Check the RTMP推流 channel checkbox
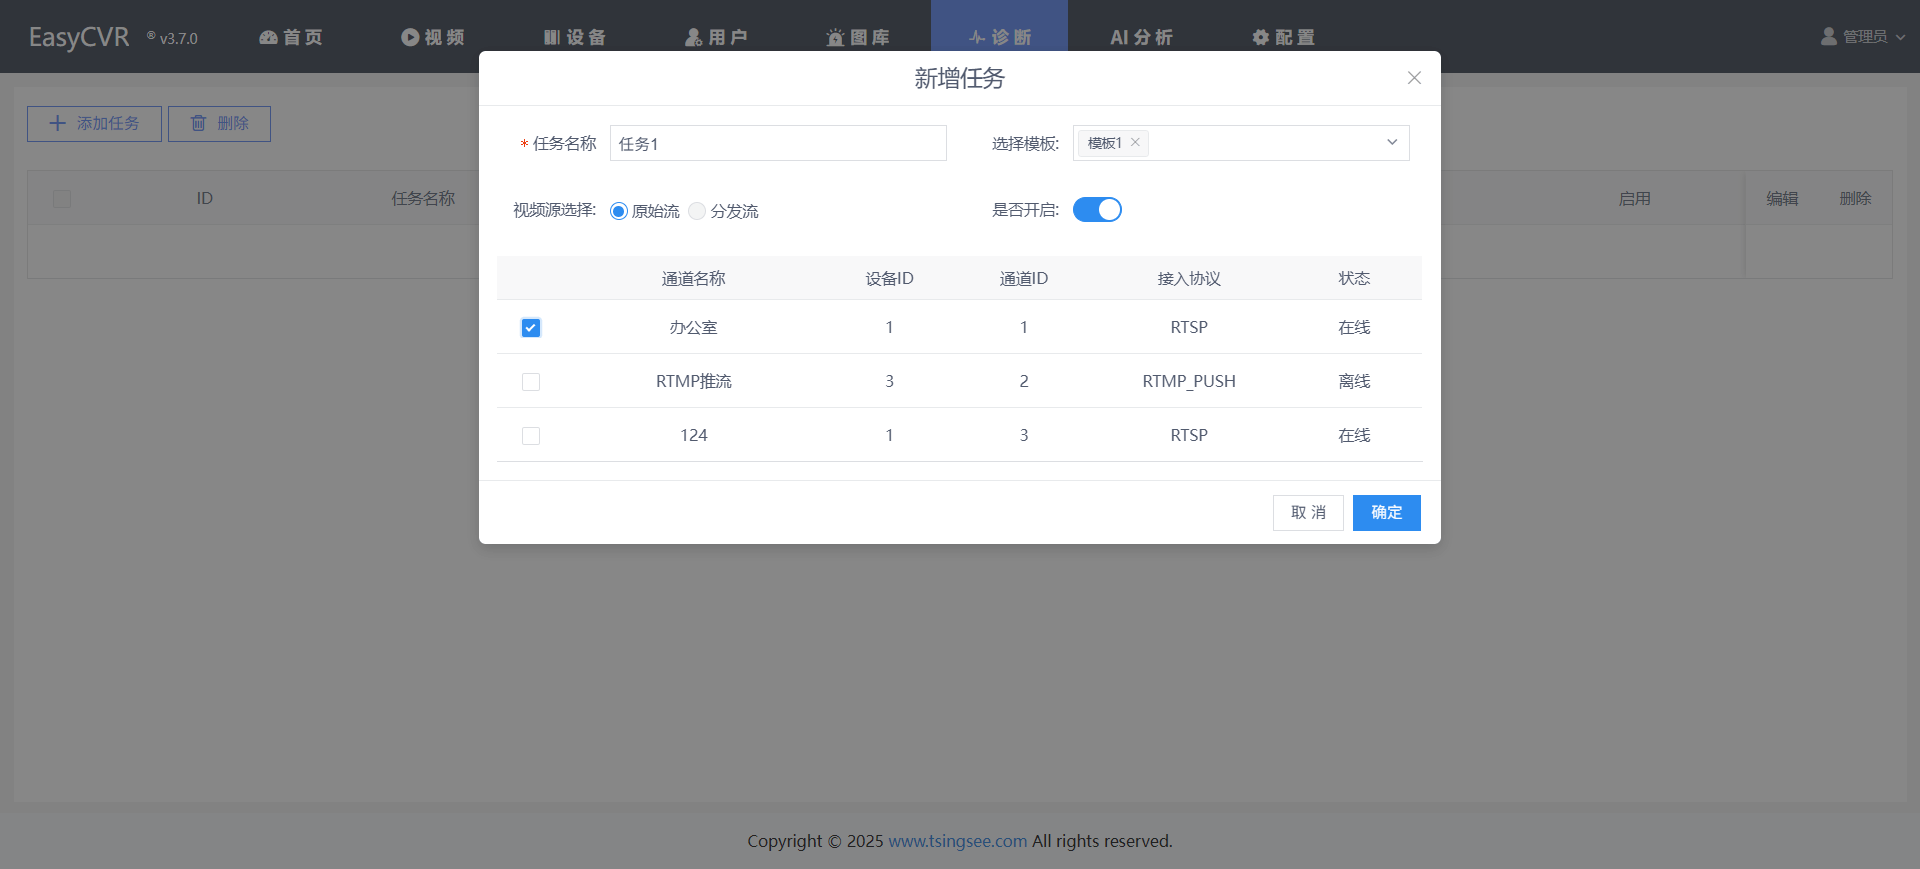The width and height of the screenshot is (1920, 869). click(531, 382)
